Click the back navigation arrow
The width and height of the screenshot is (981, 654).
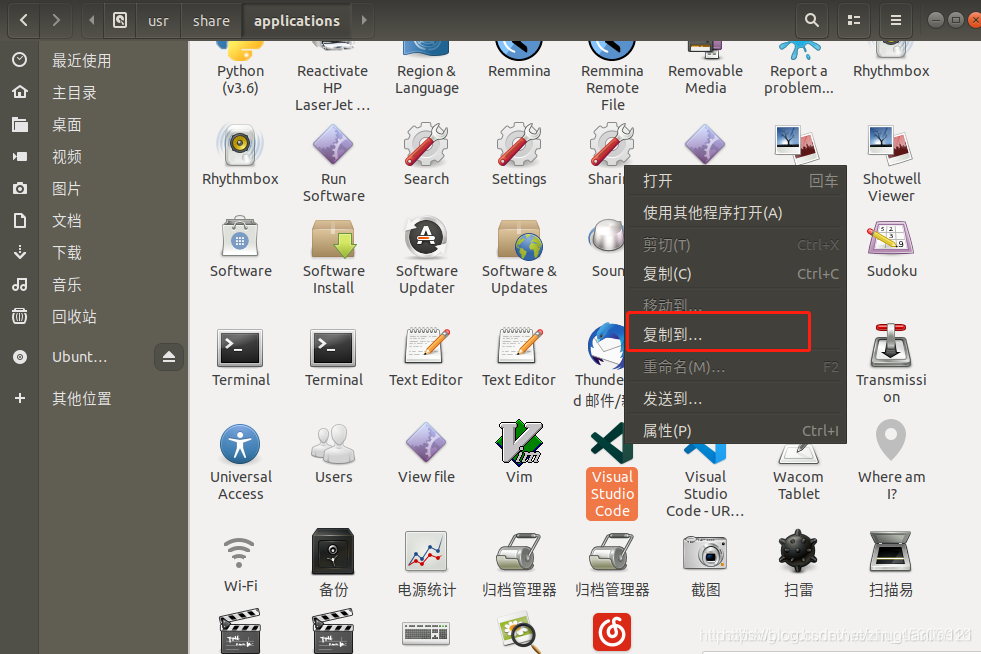[22, 20]
